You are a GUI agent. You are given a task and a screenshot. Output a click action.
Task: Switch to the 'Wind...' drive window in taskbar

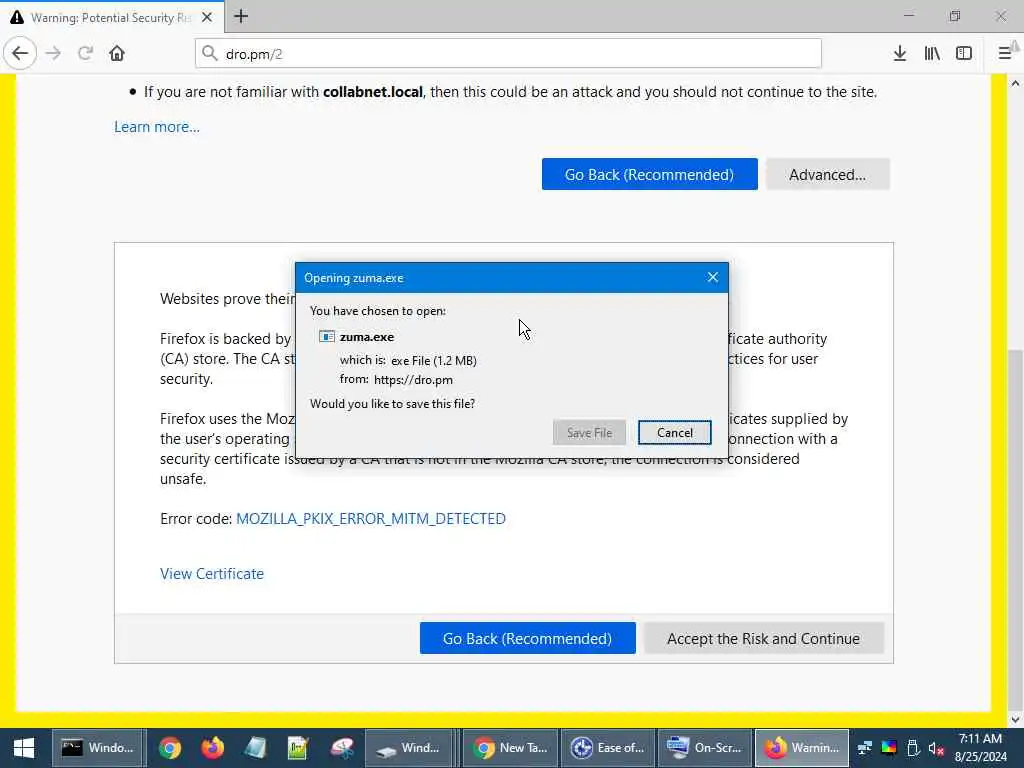pos(410,748)
